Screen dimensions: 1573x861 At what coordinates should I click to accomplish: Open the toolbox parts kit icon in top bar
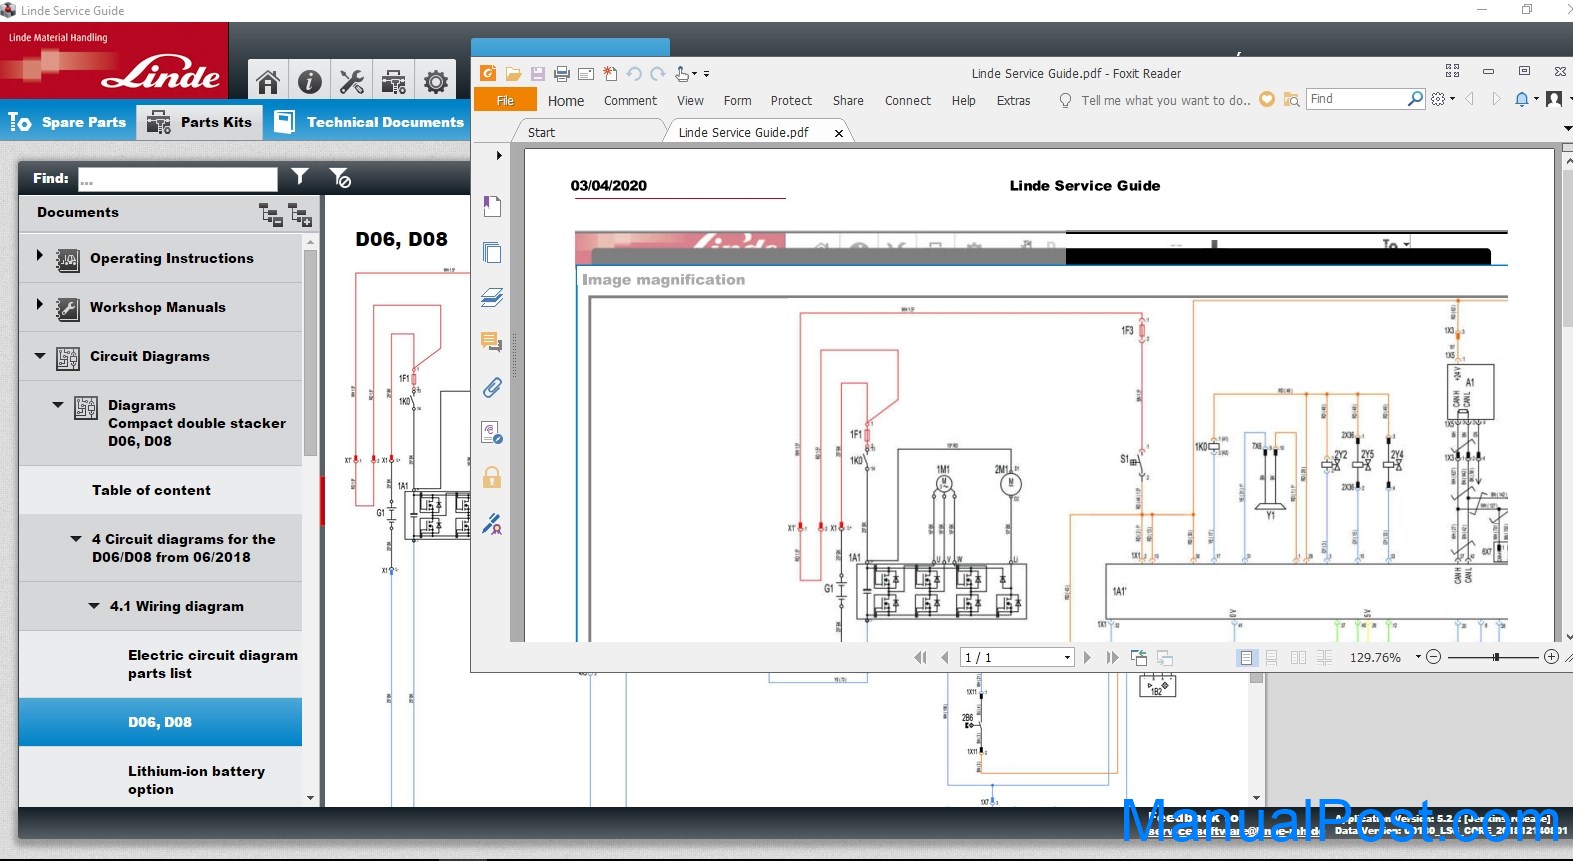click(394, 81)
